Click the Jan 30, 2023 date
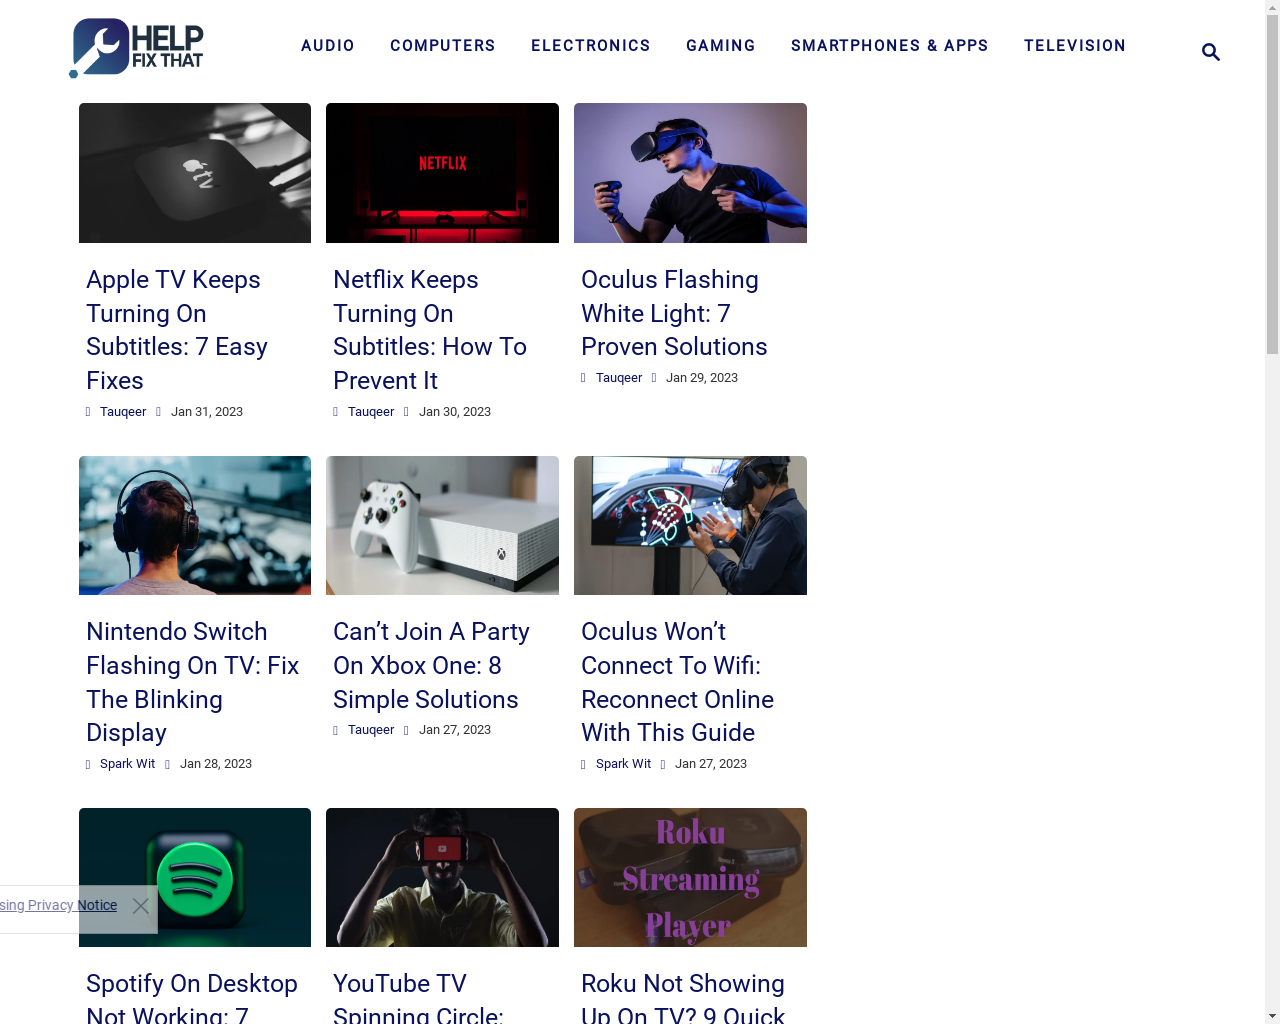This screenshot has height=1024, width=1280. [455, 412]
